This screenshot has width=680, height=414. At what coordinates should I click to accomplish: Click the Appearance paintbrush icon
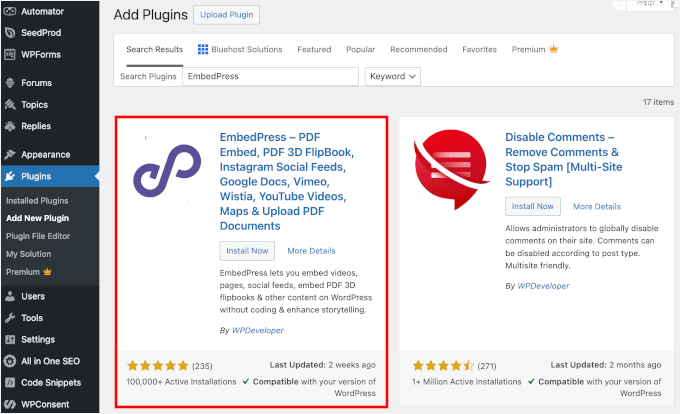coord(10,155)
